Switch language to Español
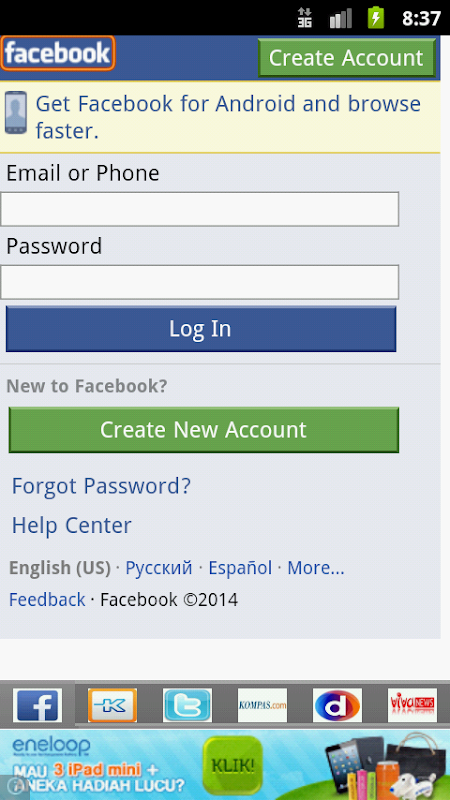 click(240, 568)
